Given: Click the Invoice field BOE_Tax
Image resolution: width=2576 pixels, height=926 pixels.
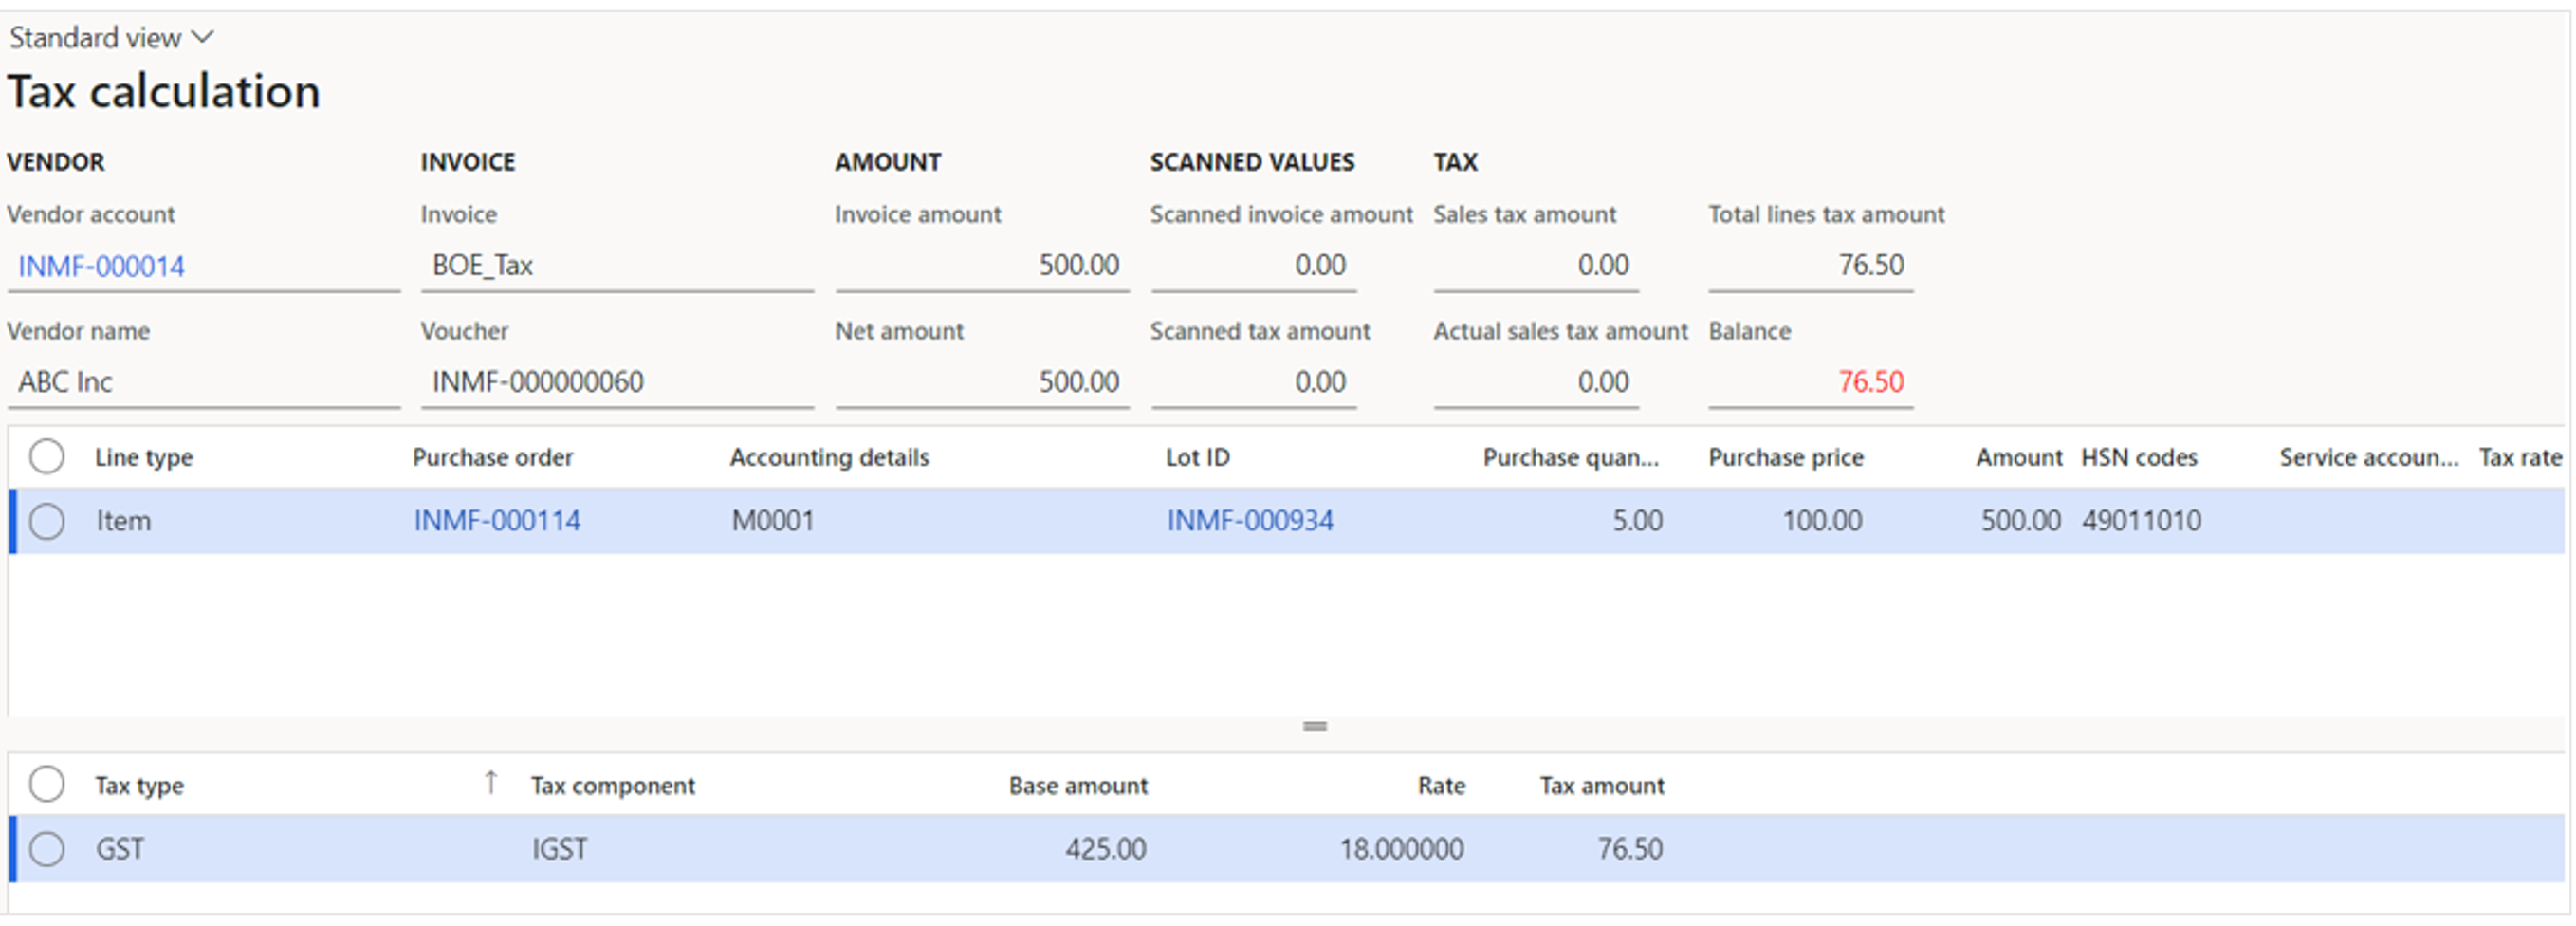Looking at the screenshot, I should click(x=617, y=266).
